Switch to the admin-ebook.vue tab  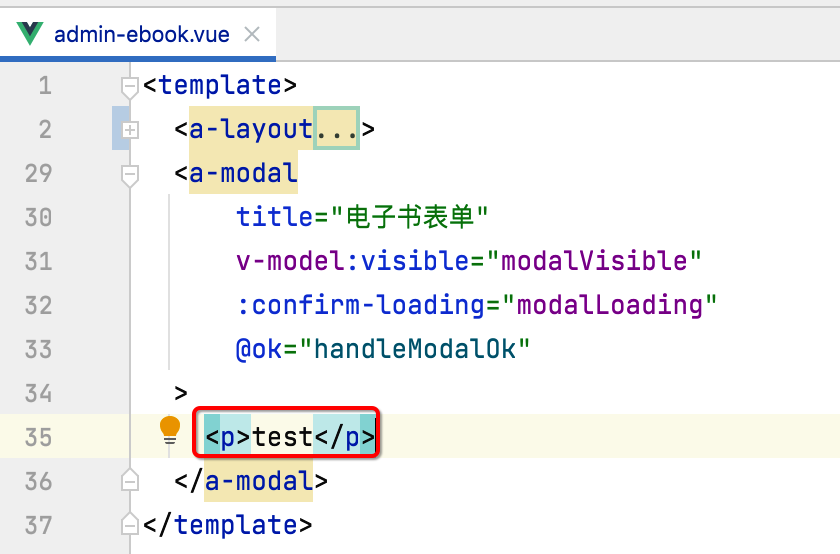pyautogui.click(x=138, y=35)
